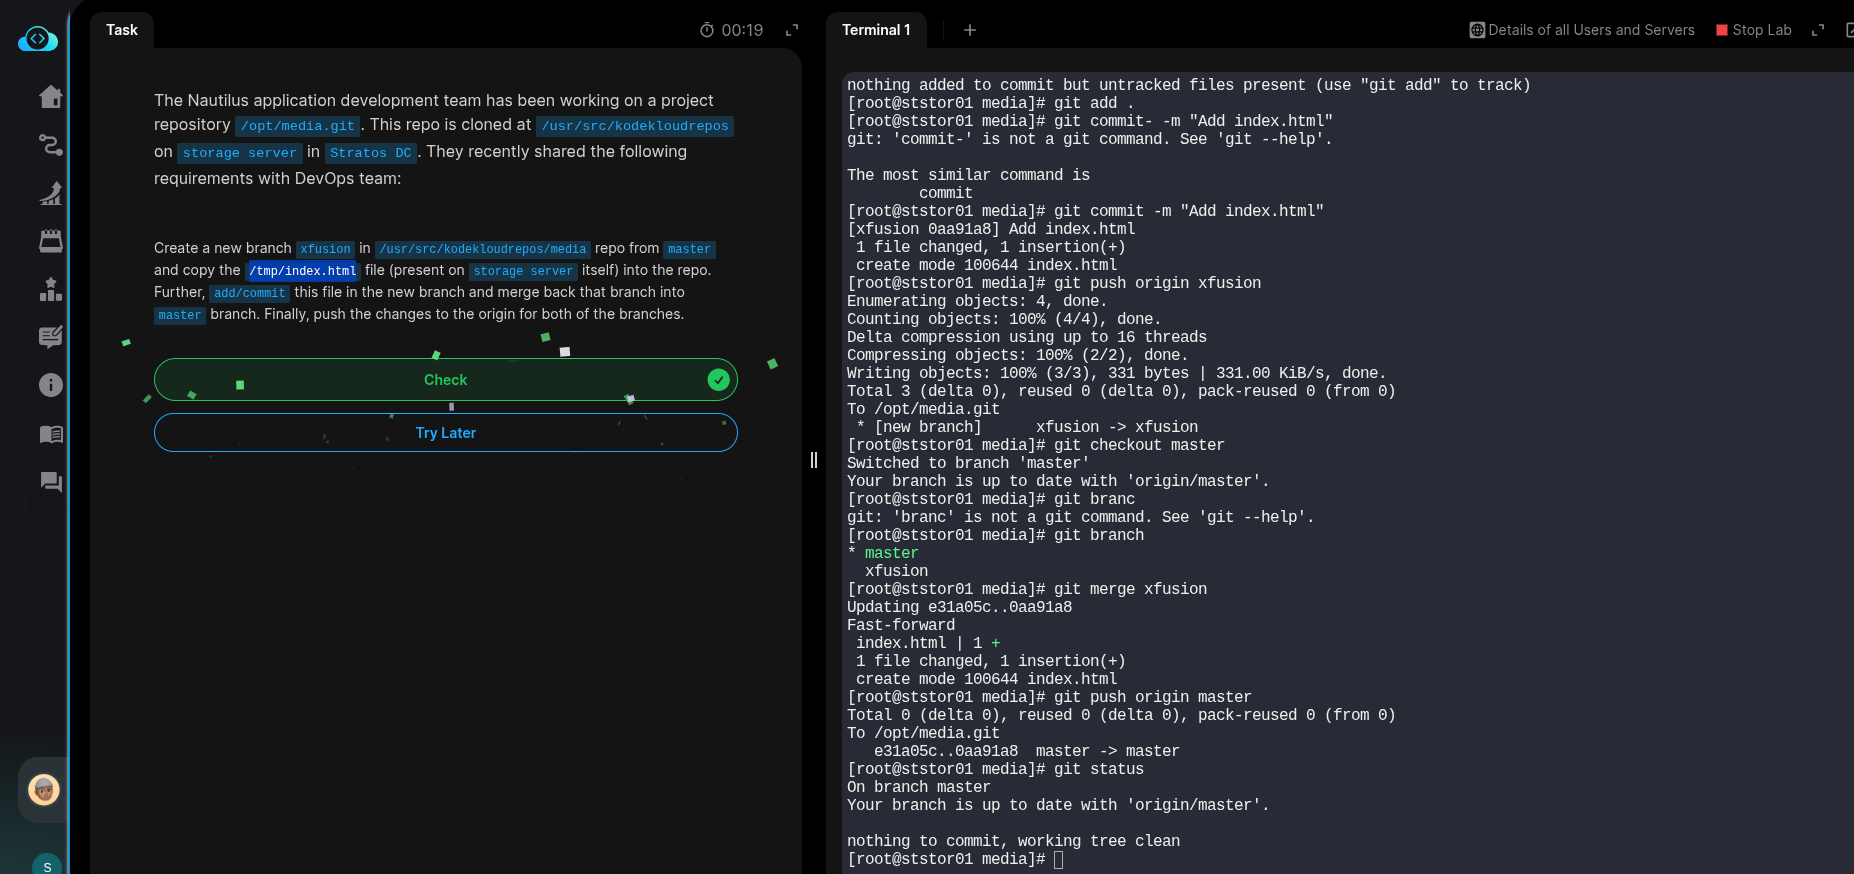Switch to the Task tab
Image resolution: width=1854 pixels, height=874 pixels.
click(x=122, y=30)
